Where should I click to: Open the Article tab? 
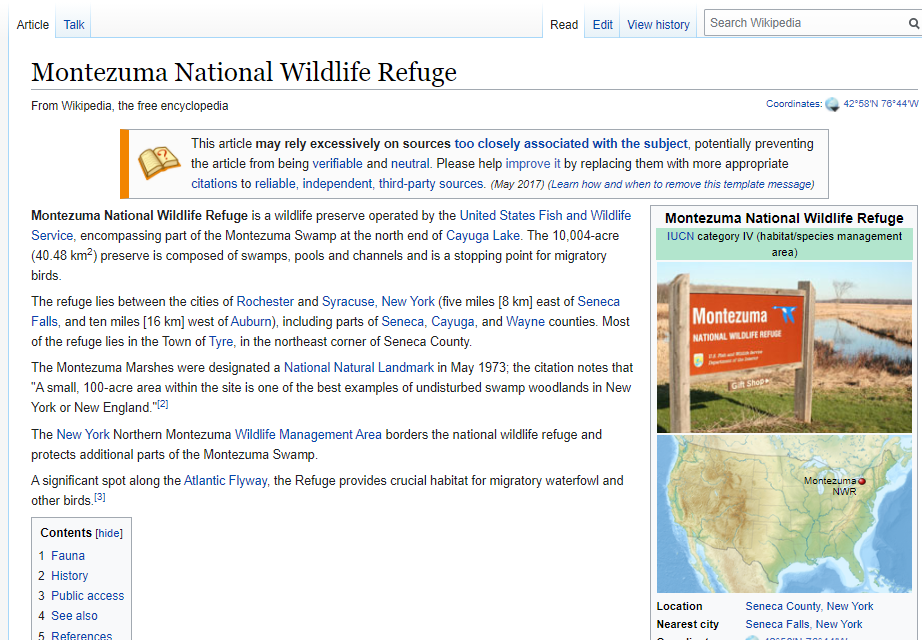[32, 25]
